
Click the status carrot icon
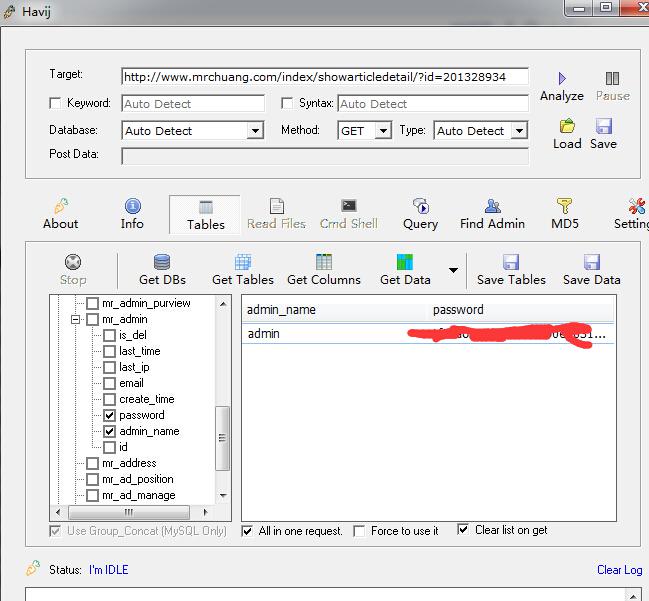[34, 568]
